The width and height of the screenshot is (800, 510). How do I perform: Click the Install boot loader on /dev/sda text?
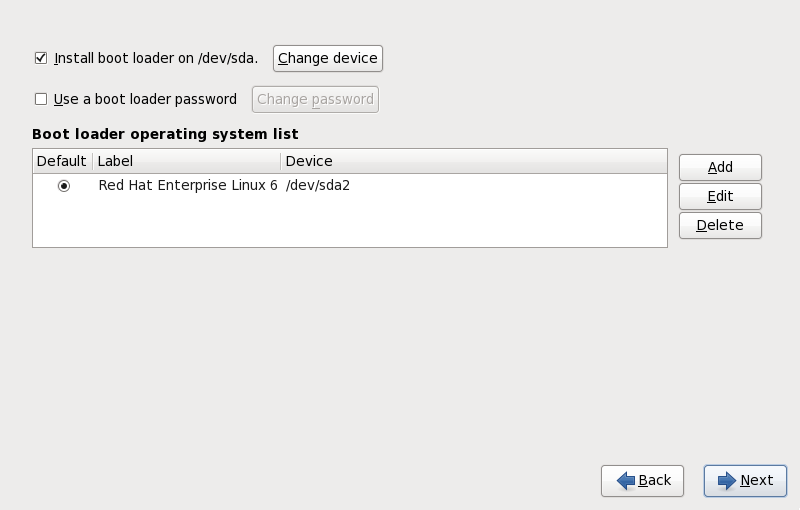pos(156,58)
